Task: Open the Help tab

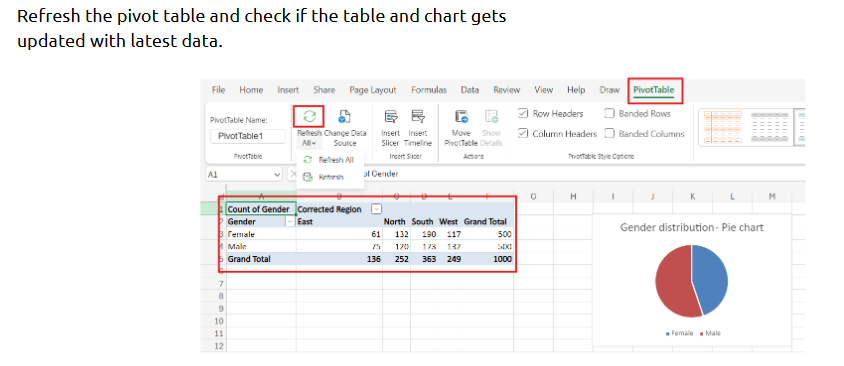Action: (x=576, y=90)
